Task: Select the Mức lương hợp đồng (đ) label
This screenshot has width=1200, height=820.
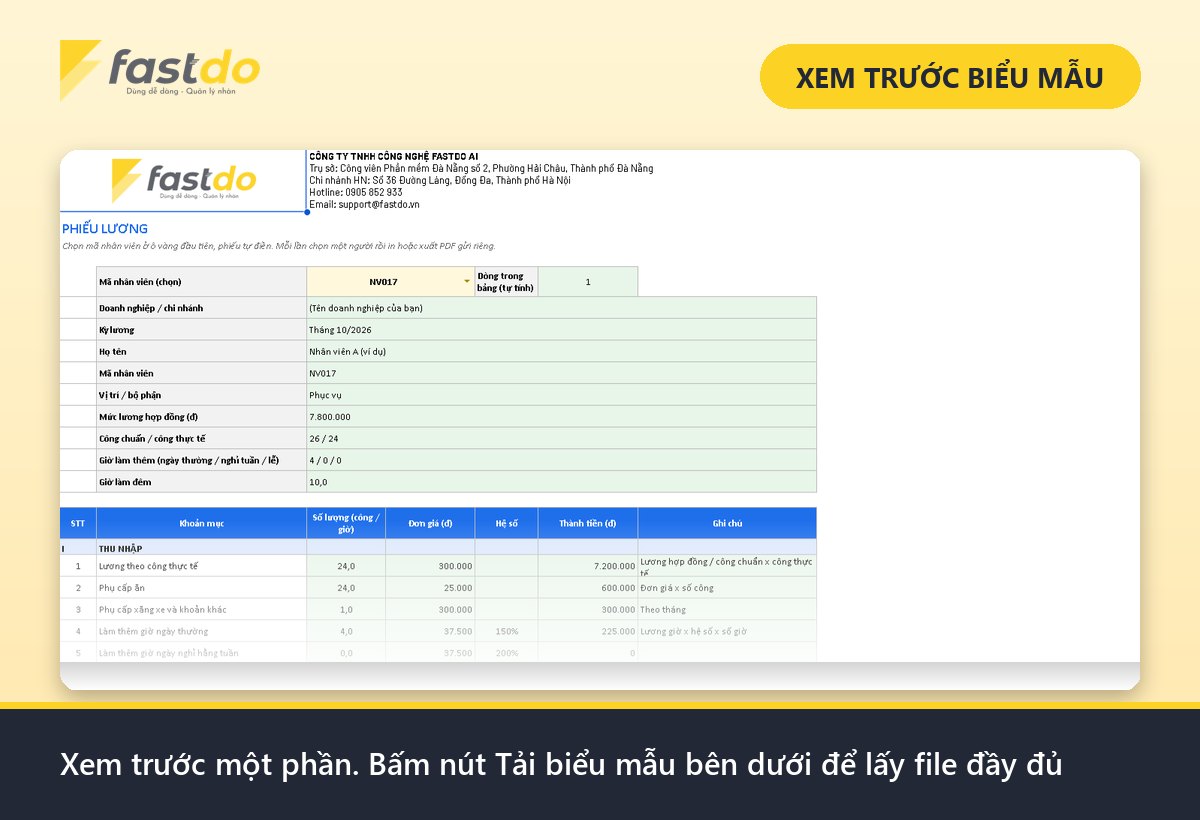Action: pyautogui.click(x=201, y=417)
